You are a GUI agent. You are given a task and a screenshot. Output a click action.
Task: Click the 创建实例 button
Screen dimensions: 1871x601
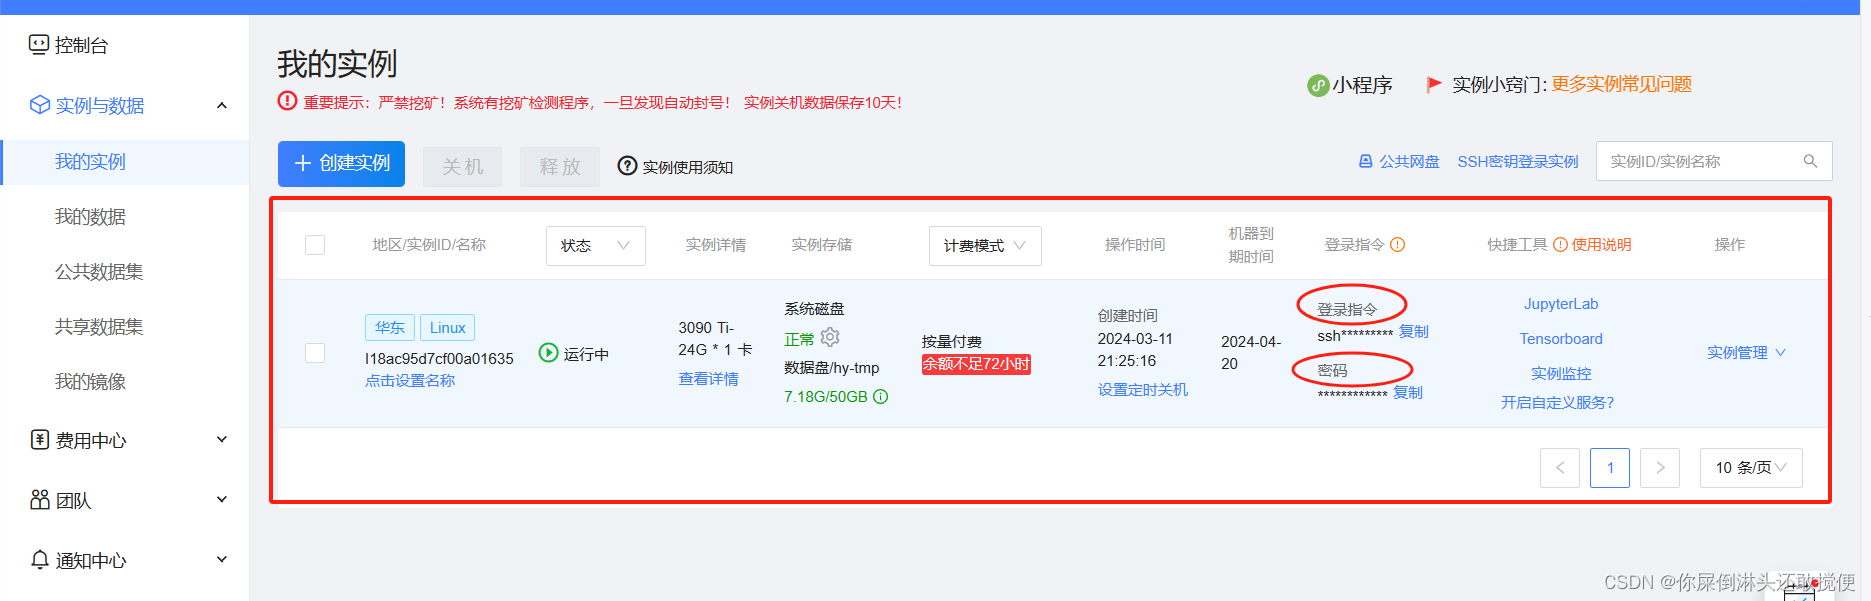341,164
